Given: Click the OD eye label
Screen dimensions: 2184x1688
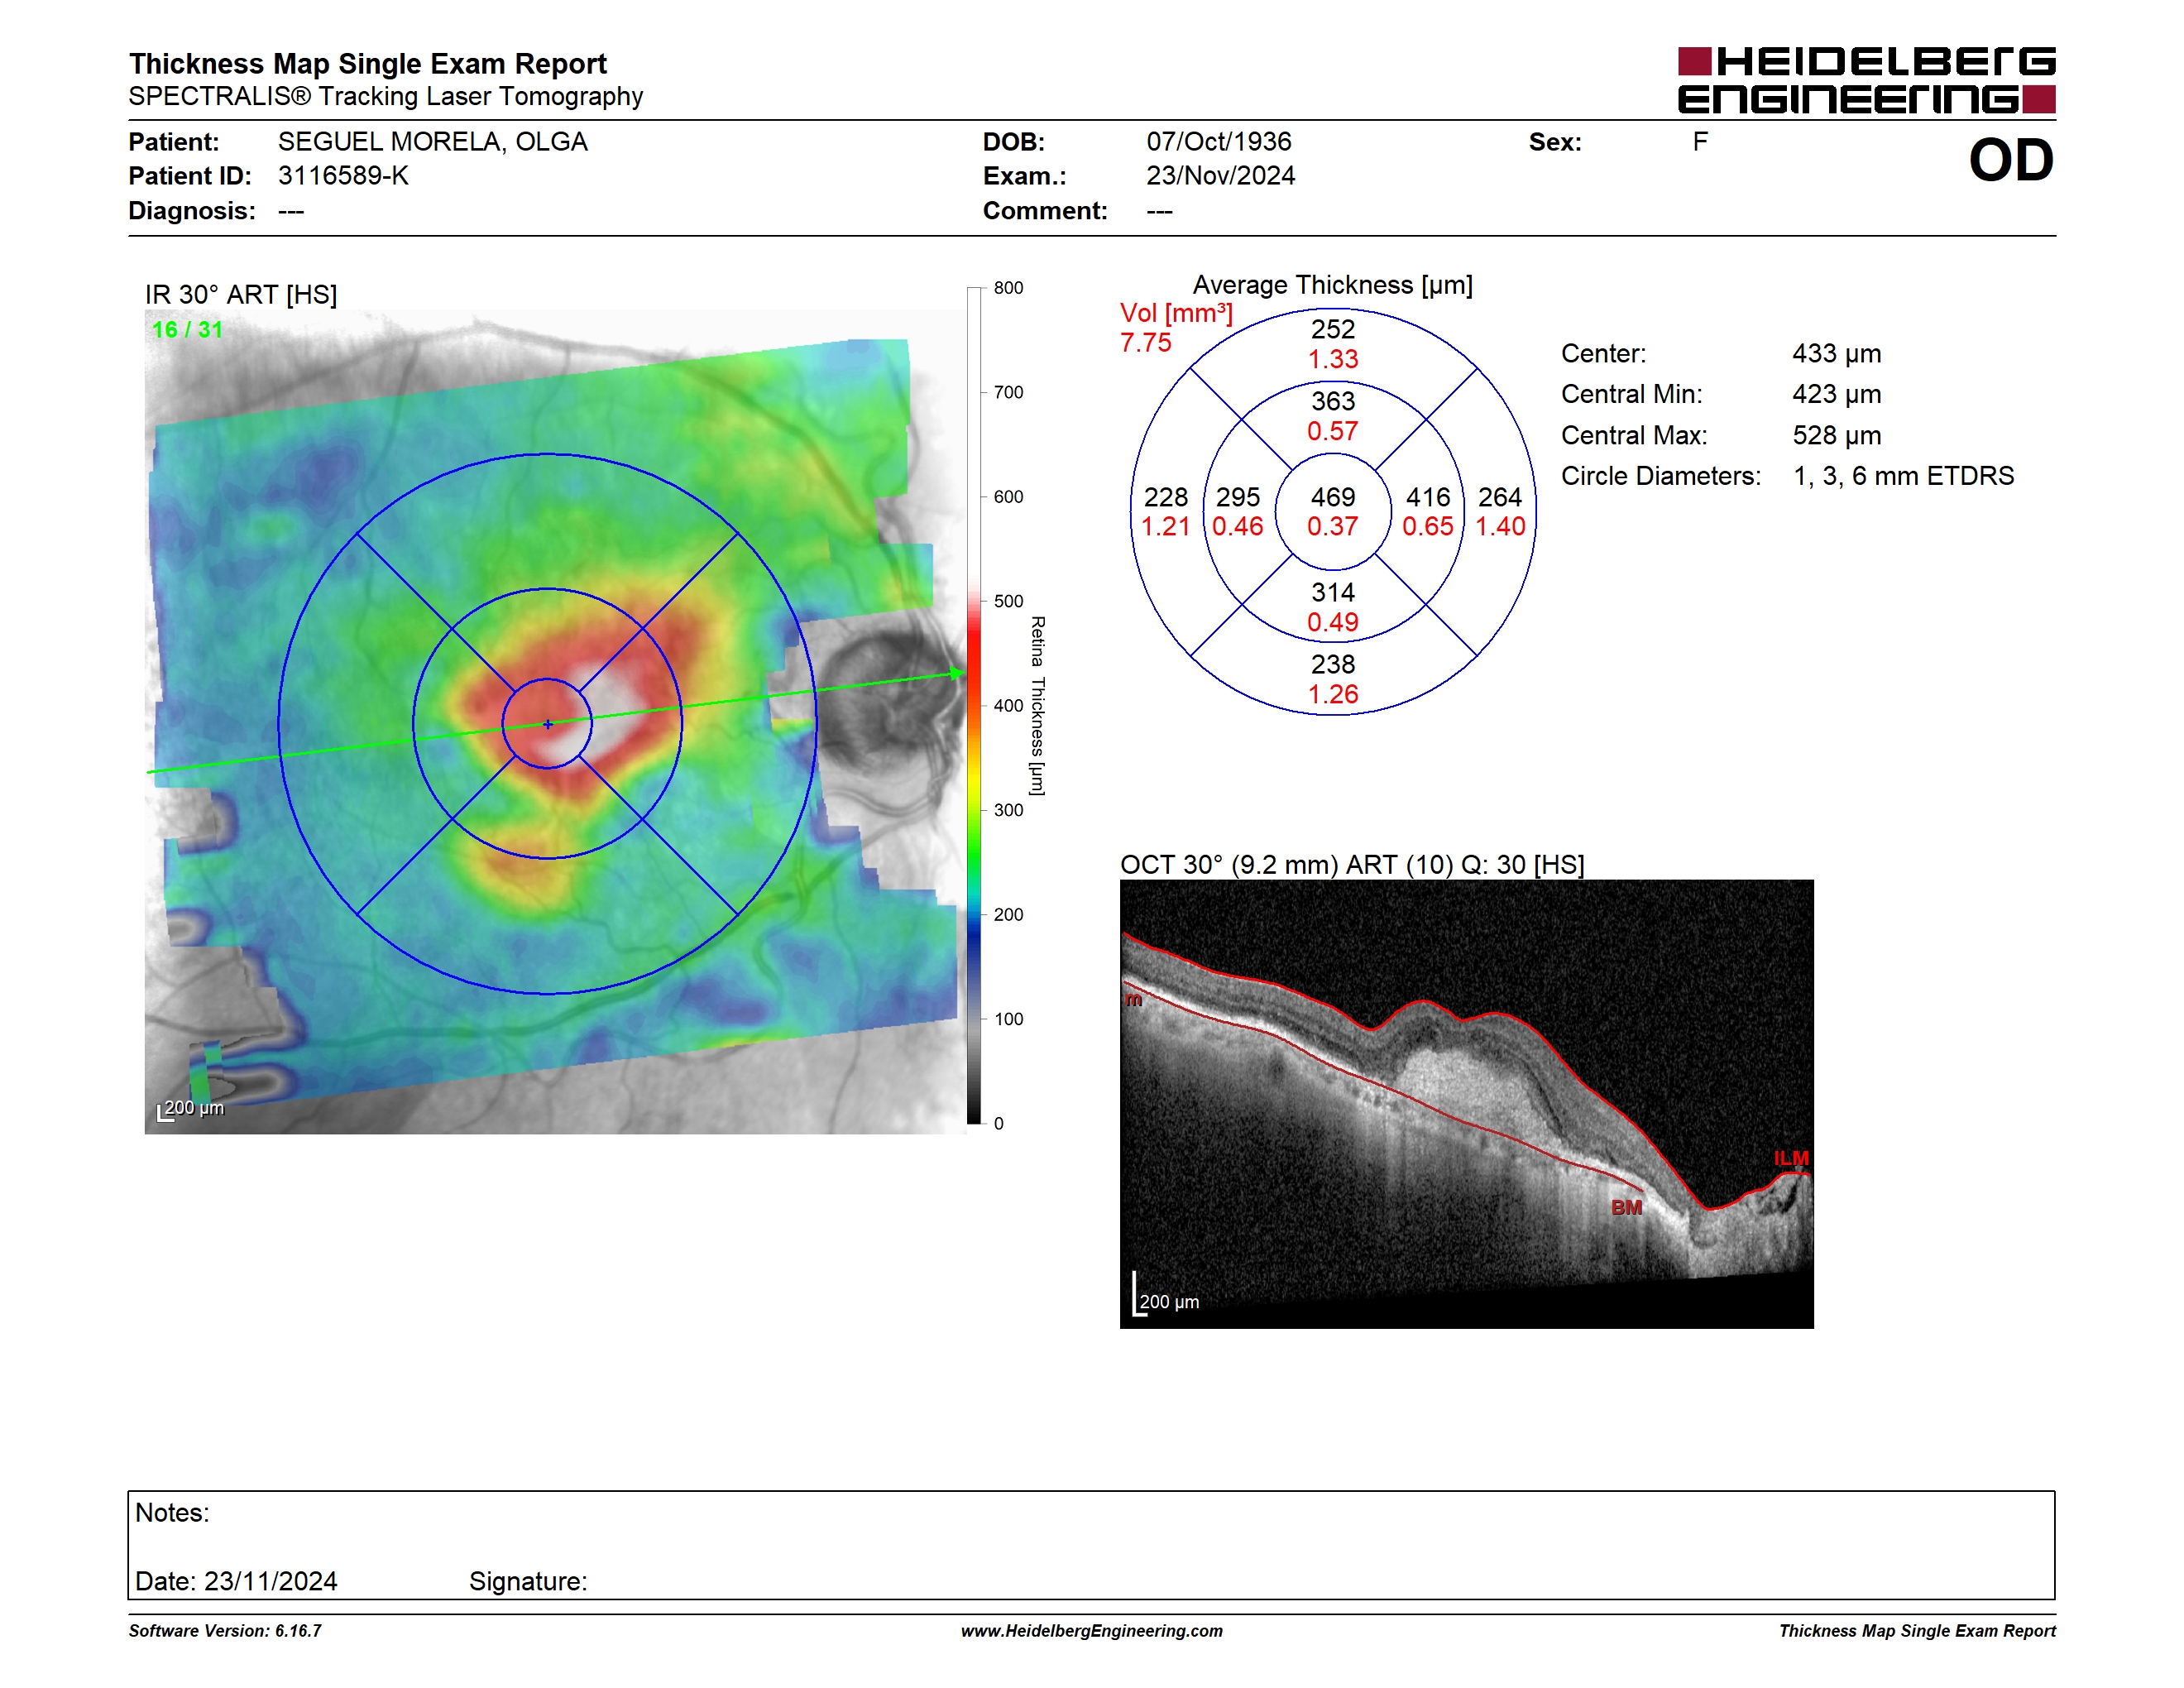Looking at the screenshot, I should pyautogui.click(x=2011, y=160).
